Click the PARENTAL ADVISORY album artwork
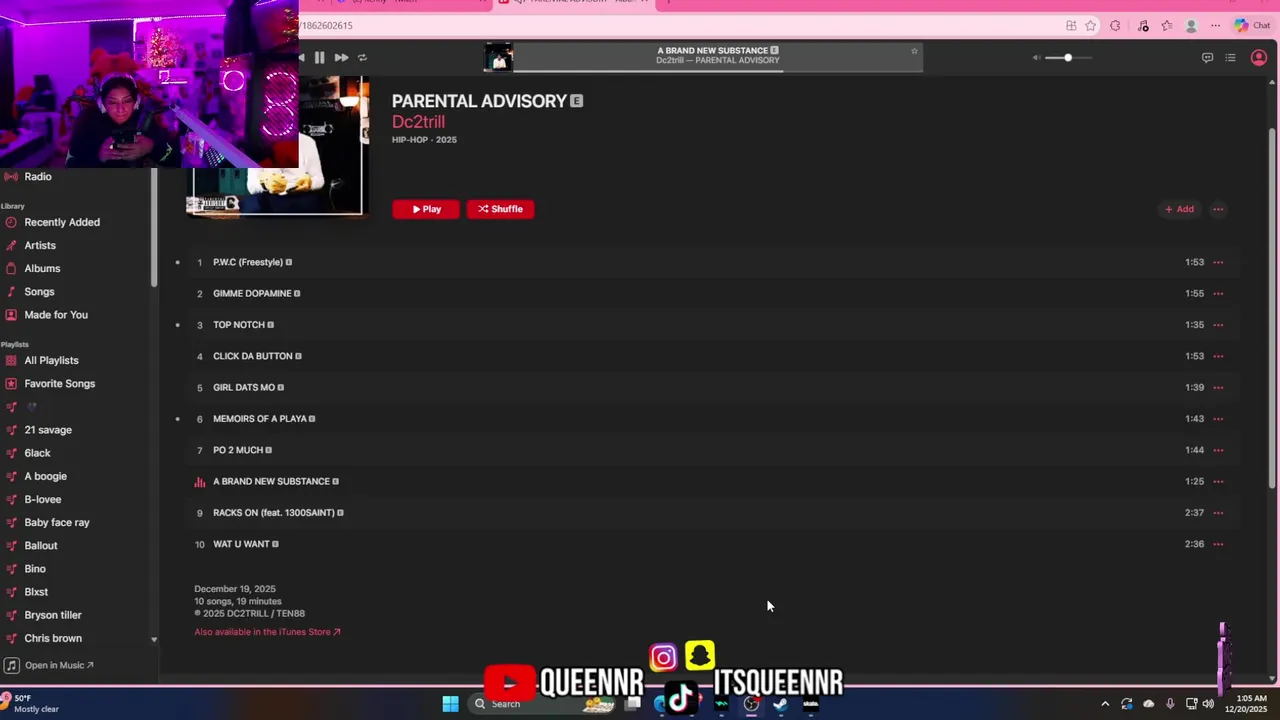Screen dimensions: 1280x720 point(277,146)
